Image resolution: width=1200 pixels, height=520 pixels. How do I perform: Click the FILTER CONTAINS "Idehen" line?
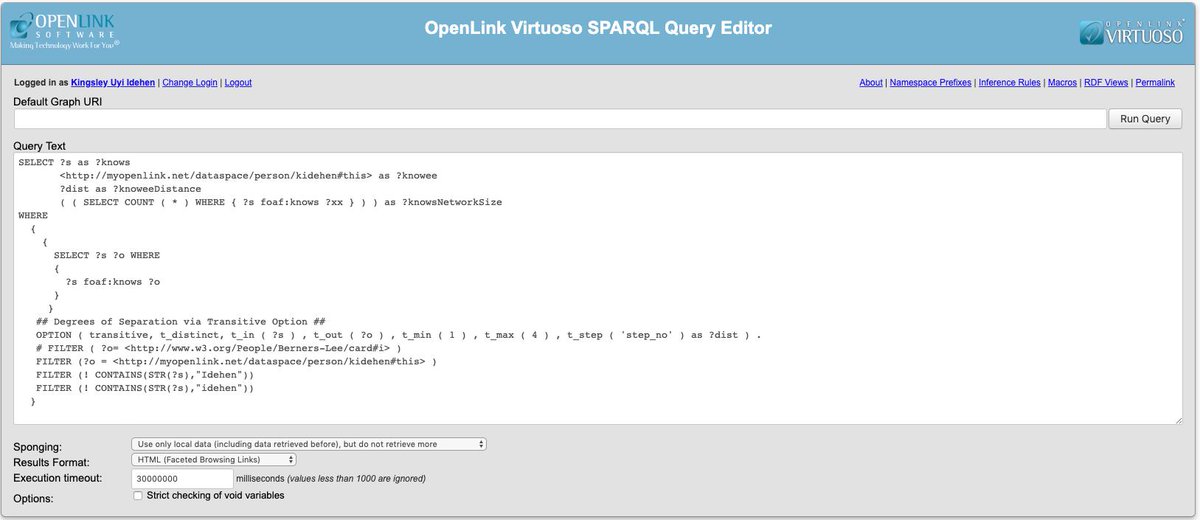tap(145, 375)
